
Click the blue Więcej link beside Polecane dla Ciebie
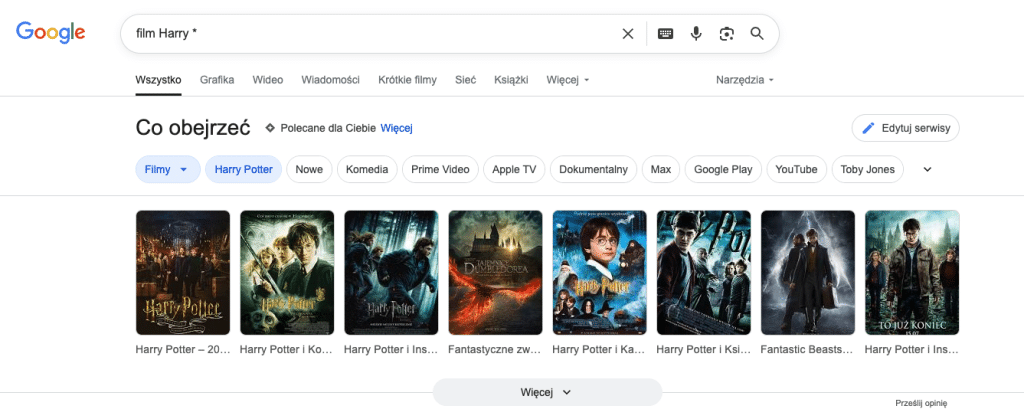coord(396,128)
